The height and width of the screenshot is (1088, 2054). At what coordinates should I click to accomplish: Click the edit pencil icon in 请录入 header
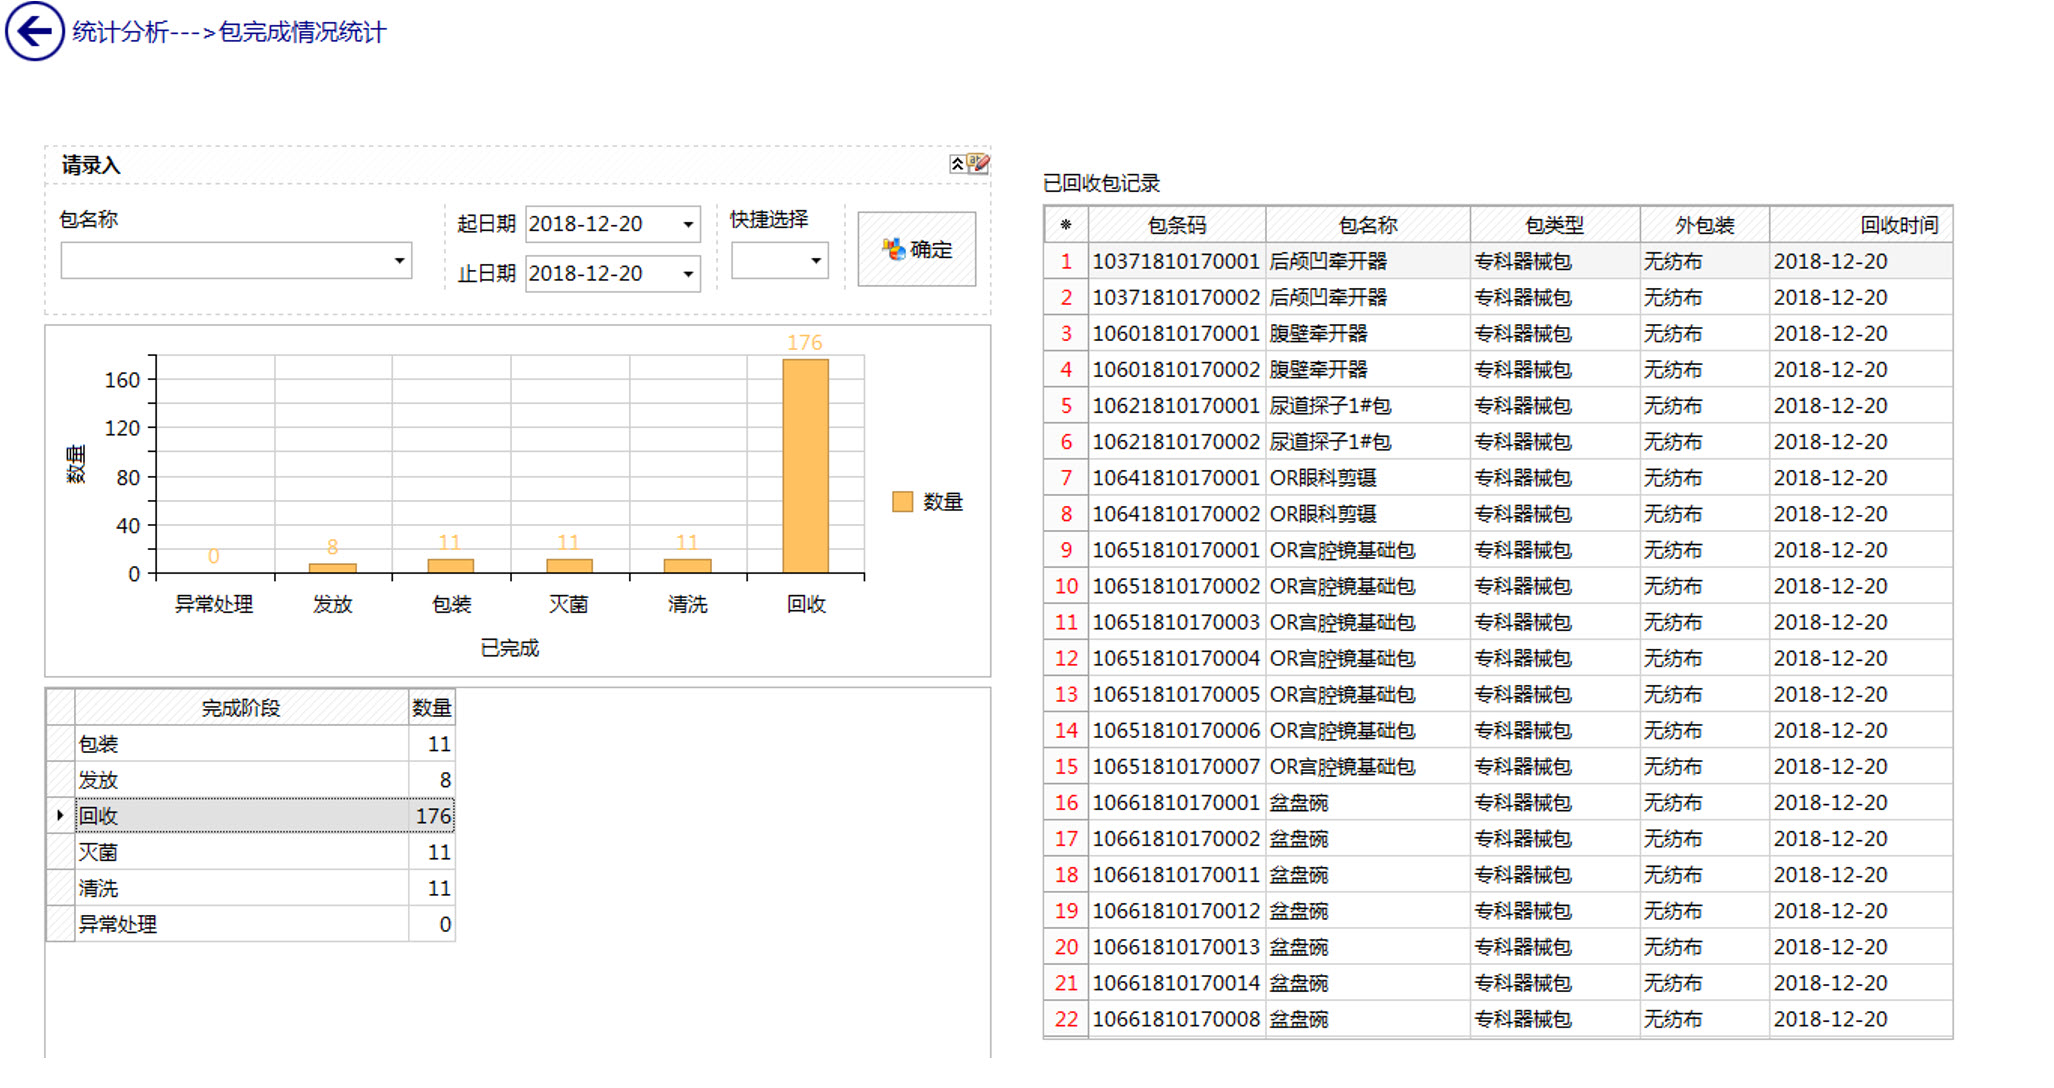978,163
